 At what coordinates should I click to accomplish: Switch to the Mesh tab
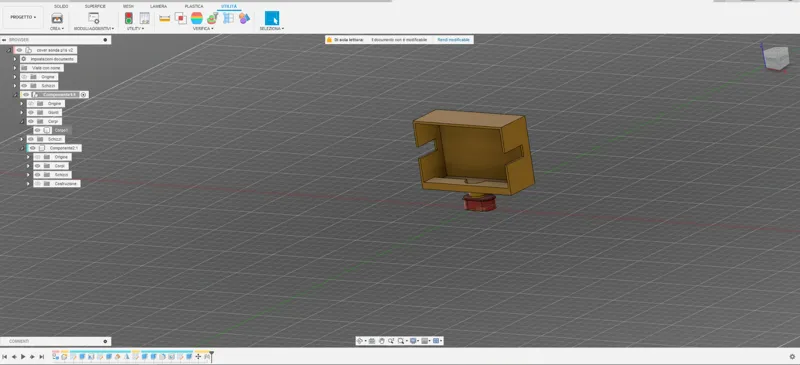[x=129, y=6]
